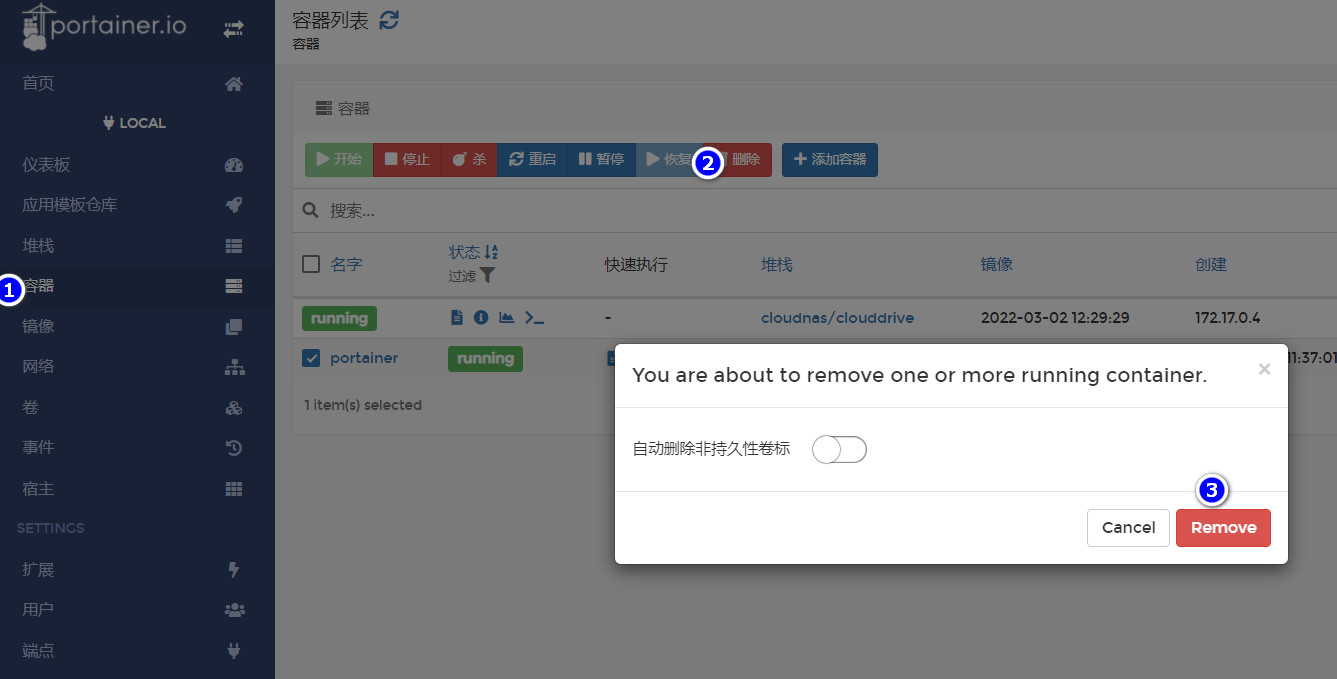View logs icon in clouddrive row
1337x679 pixels.
click(456, 318)
